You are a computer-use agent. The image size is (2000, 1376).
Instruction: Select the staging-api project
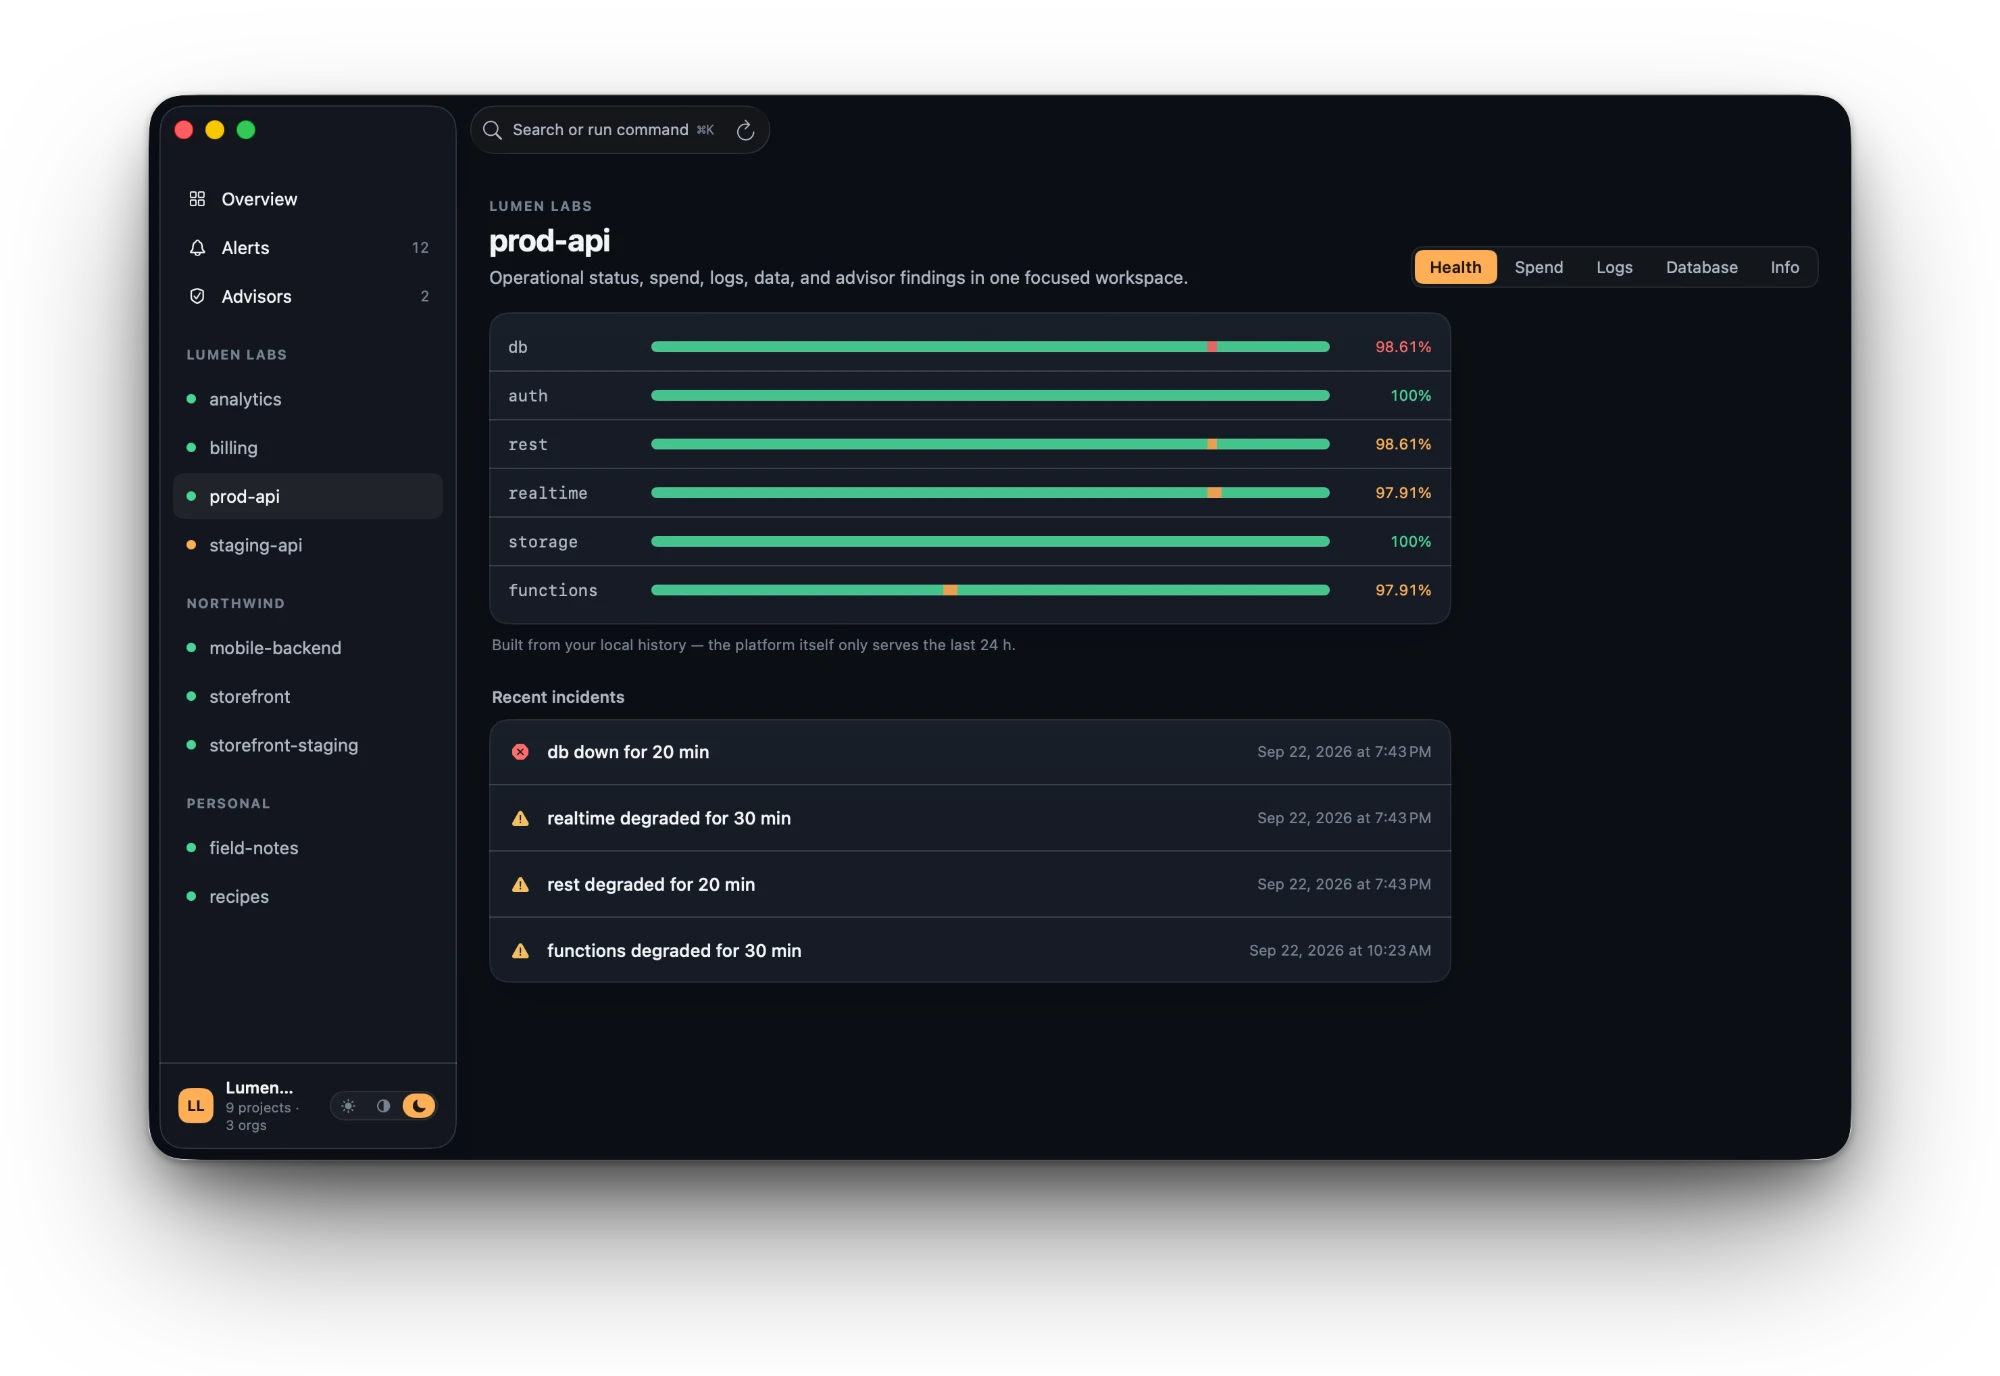pyautogui.click(x=308, y=545)
